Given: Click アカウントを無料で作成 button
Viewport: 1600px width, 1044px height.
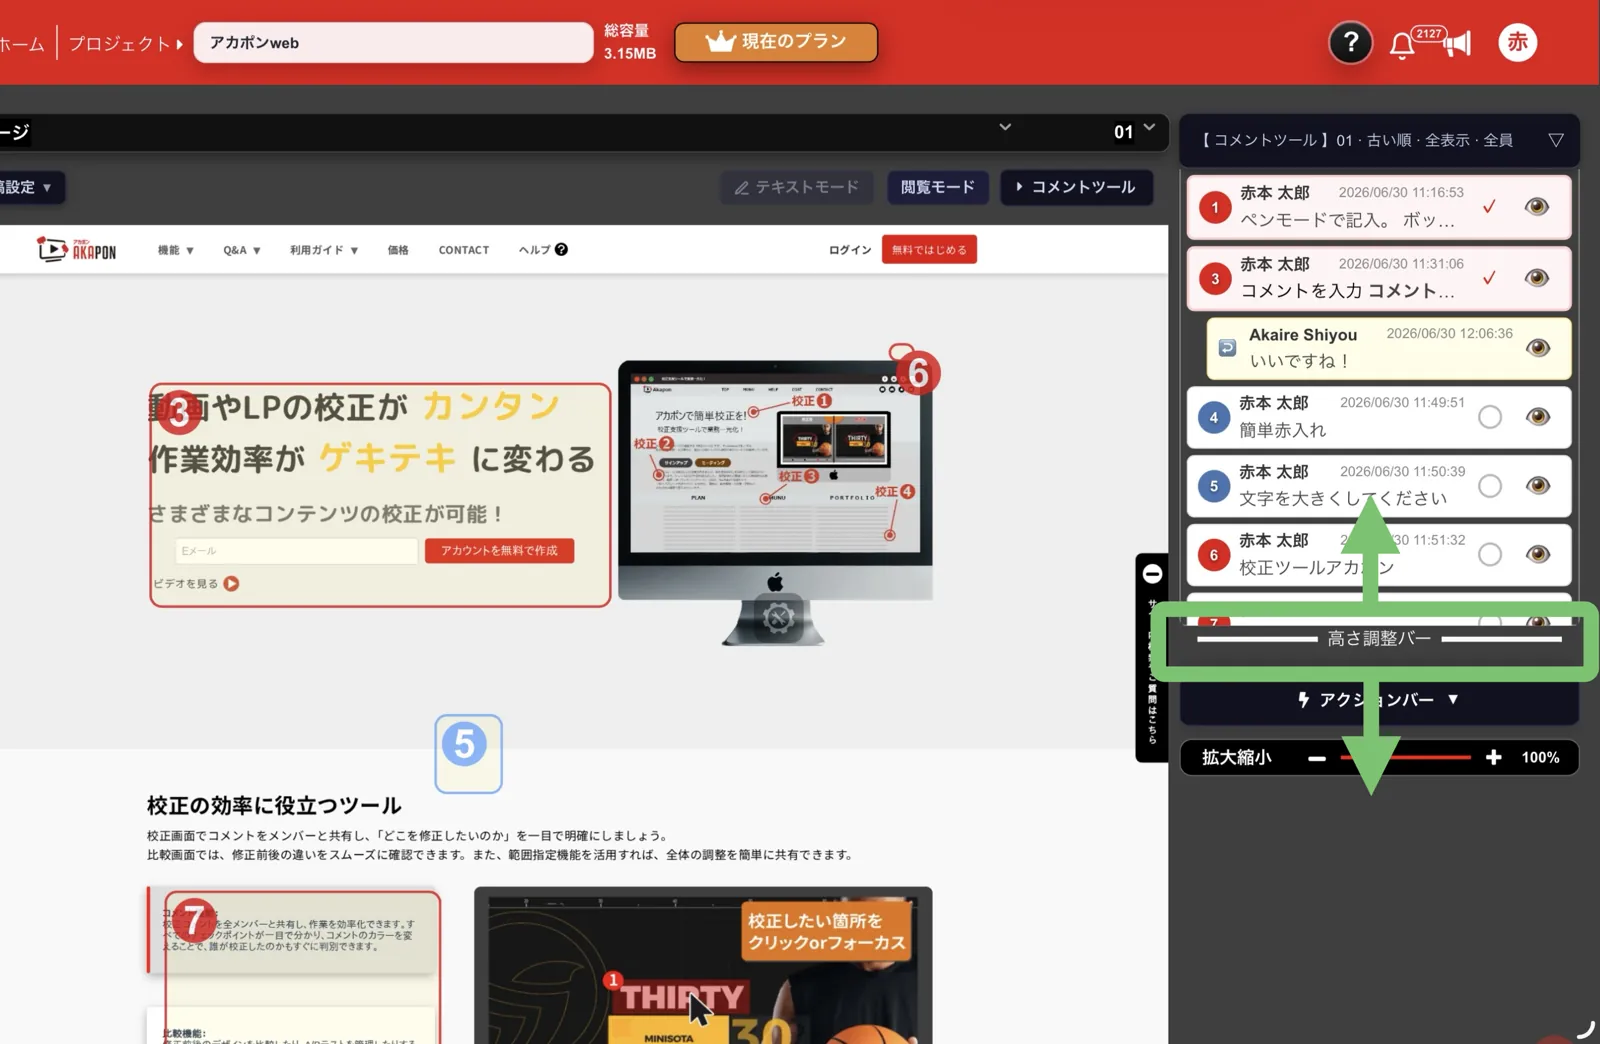Looking at the screenshot, I should click(499, 551).
